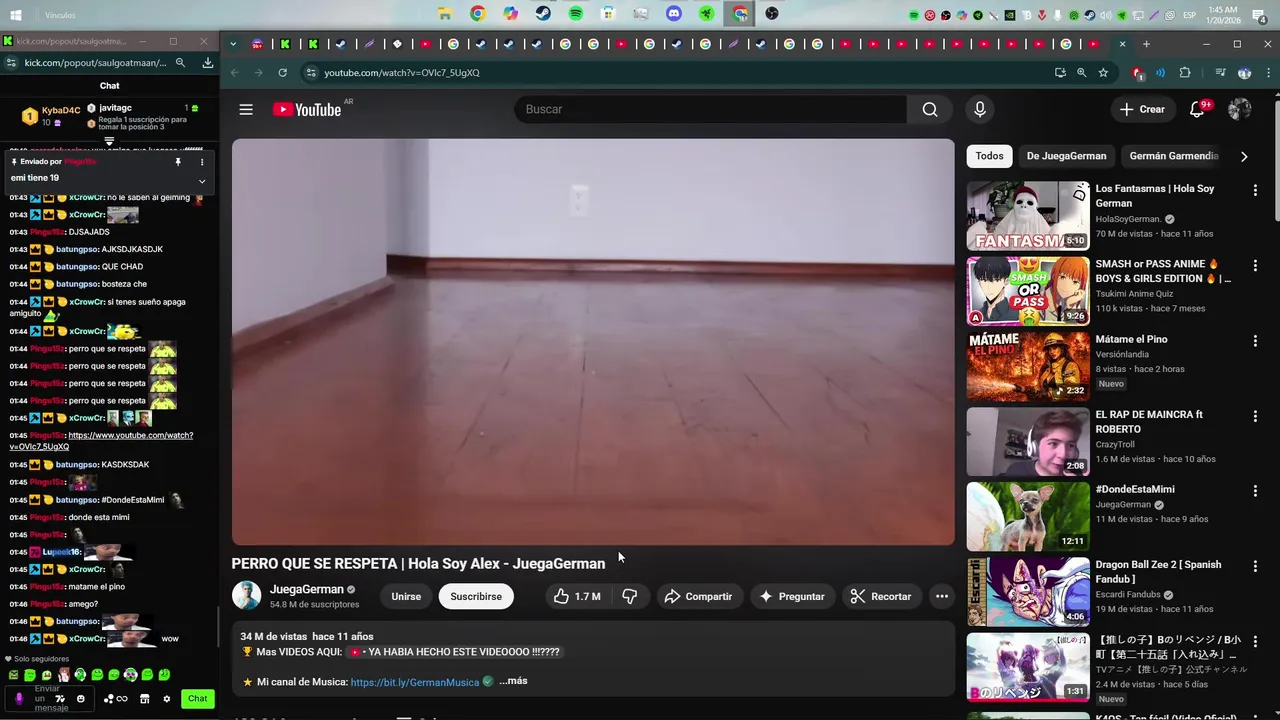
Task: Open the YouTube link posted in Kick chat
Action: click(x=101, y=441)
